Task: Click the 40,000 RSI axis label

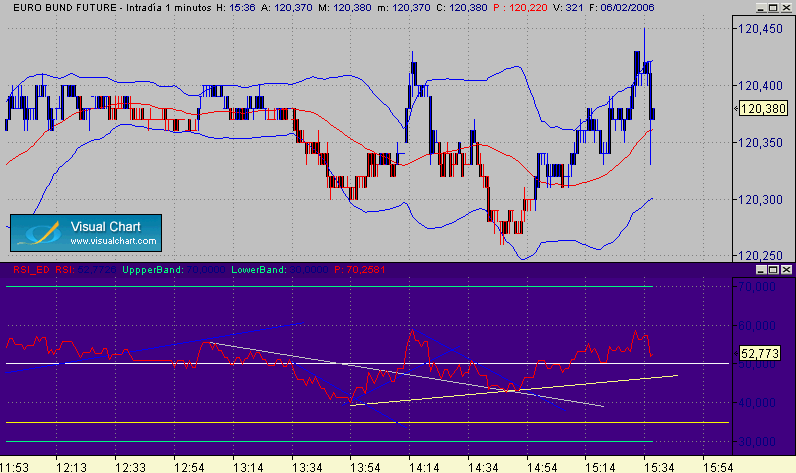Action: point(756,403)
